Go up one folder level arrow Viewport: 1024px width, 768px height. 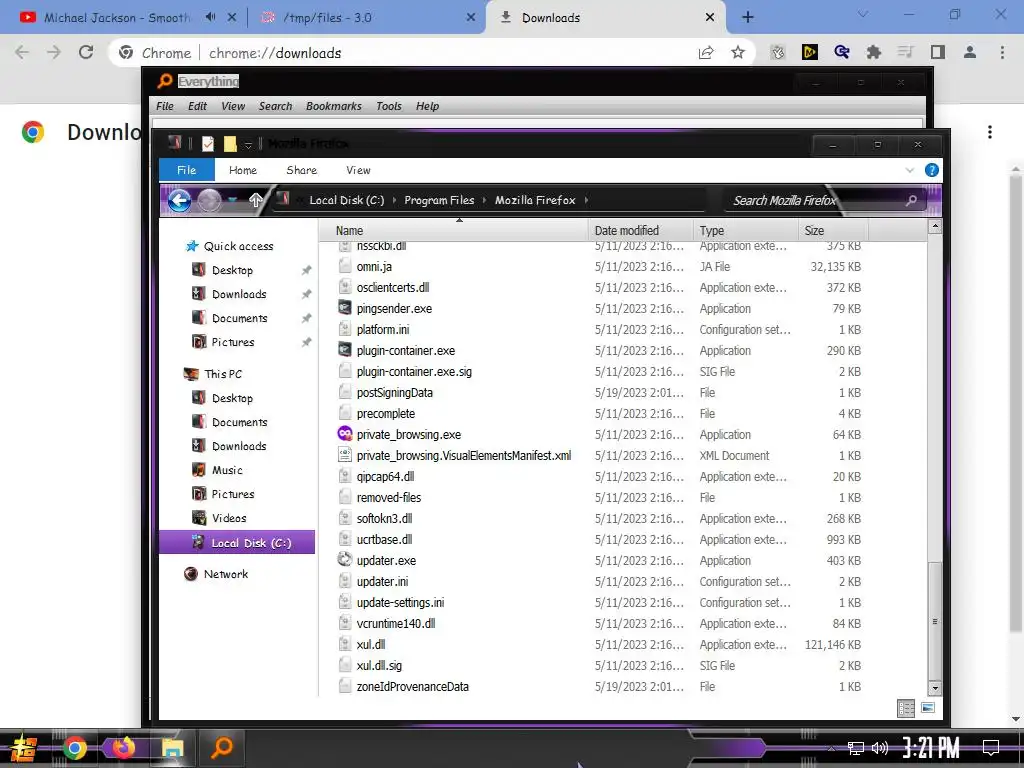255,200
